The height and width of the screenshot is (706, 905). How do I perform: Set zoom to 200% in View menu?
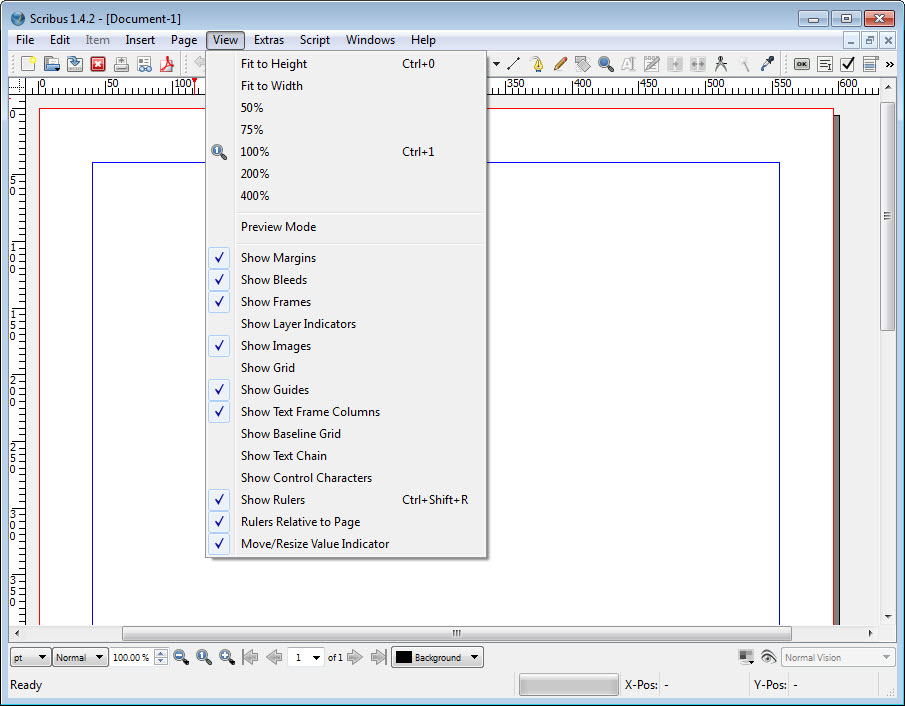pos(346,173)
